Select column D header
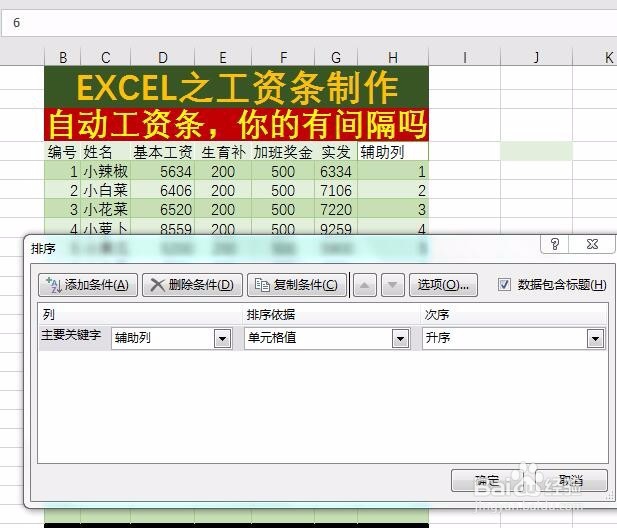 (x=163, y=57)
